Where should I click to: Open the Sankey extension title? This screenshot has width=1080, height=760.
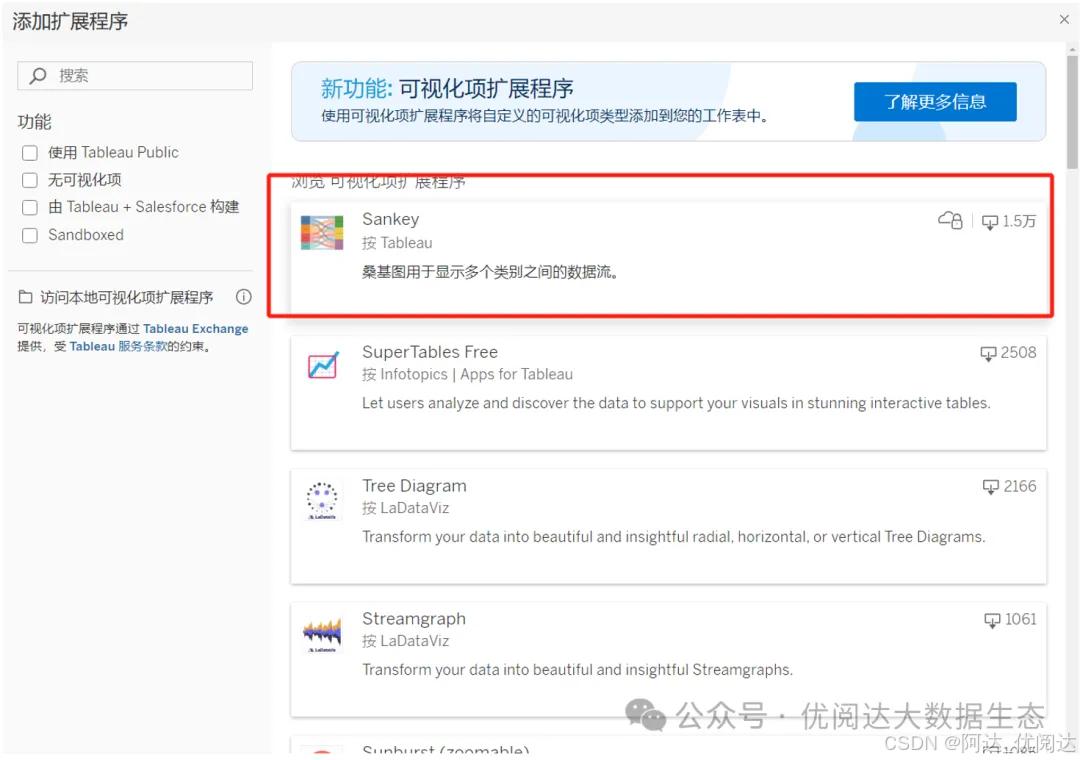391,219
